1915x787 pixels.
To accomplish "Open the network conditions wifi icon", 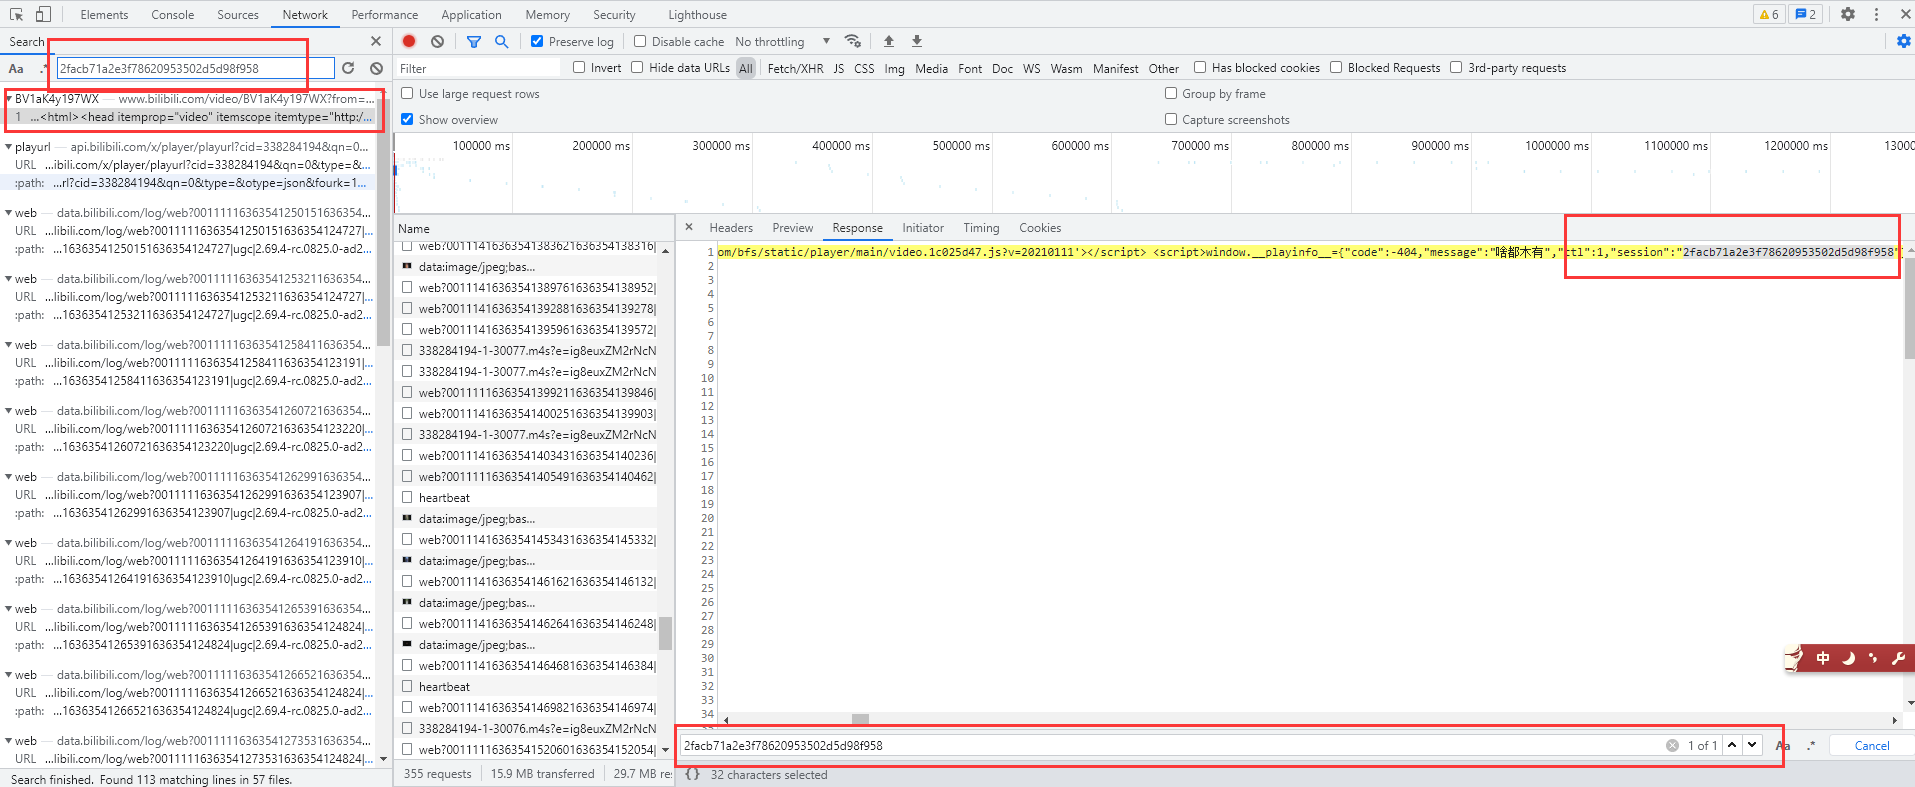I will [x=853, y=41].
